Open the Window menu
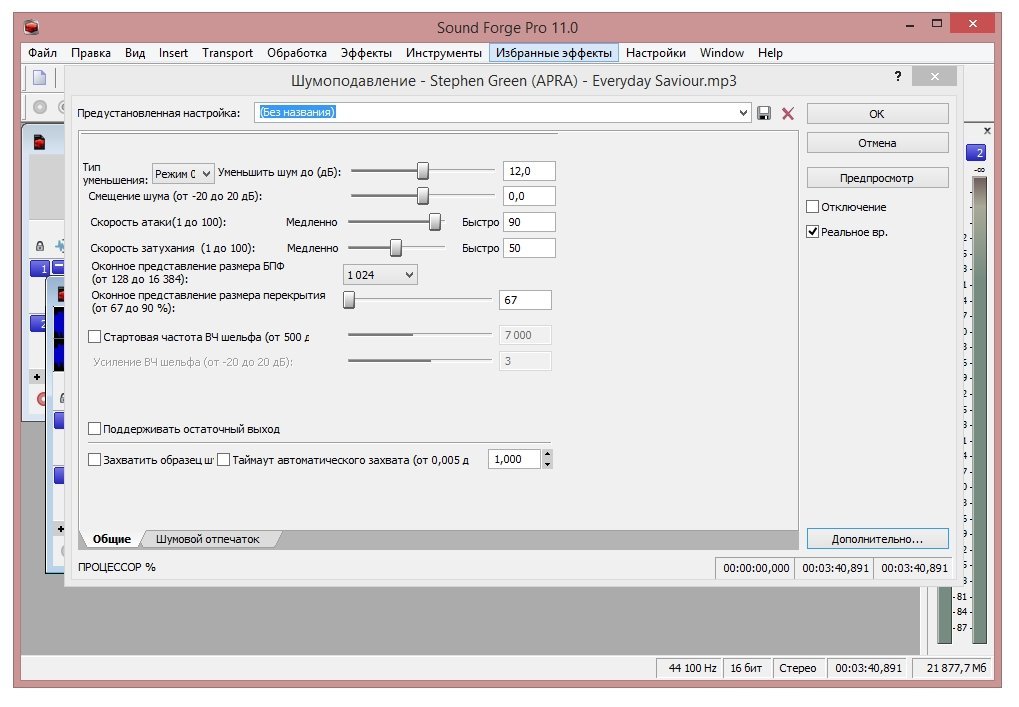Screen dimensions: 1019x707 tap(722, 53)
